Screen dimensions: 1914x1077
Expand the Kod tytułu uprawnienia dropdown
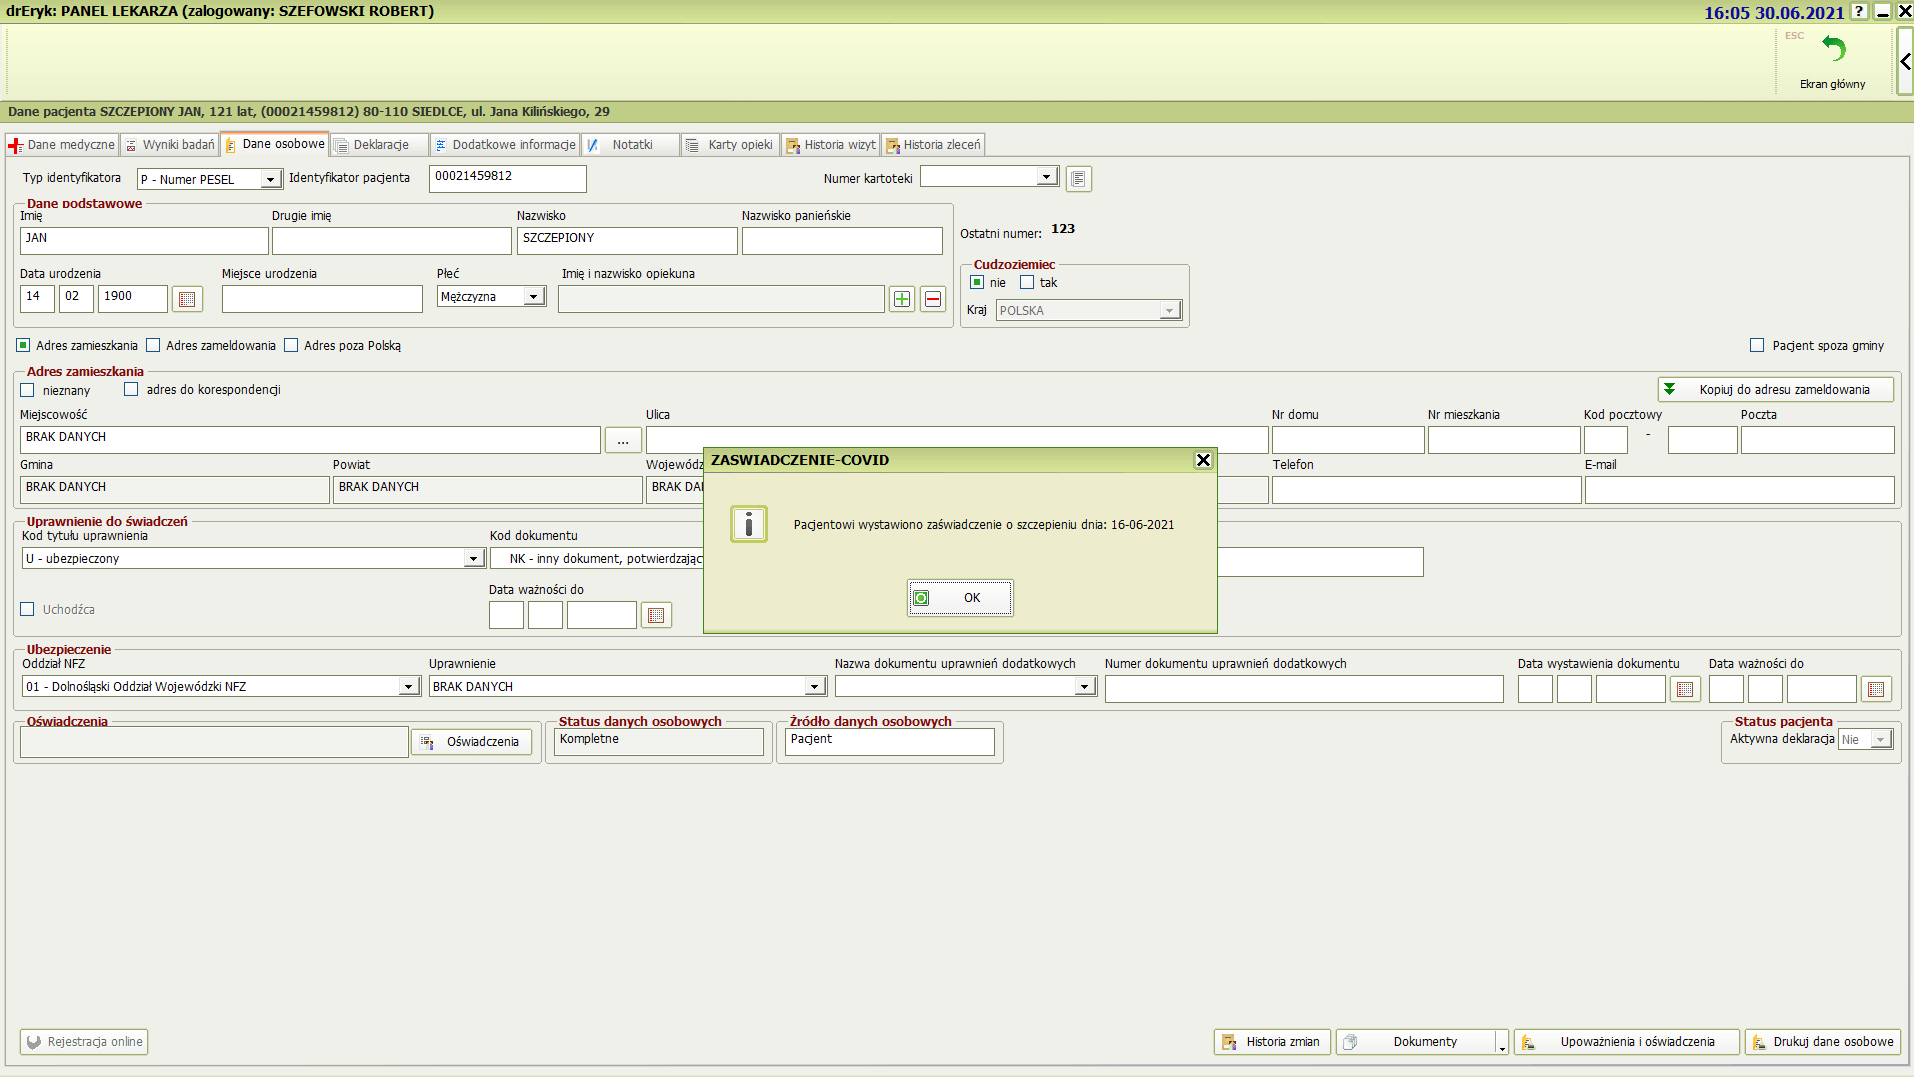pos(474,559)
